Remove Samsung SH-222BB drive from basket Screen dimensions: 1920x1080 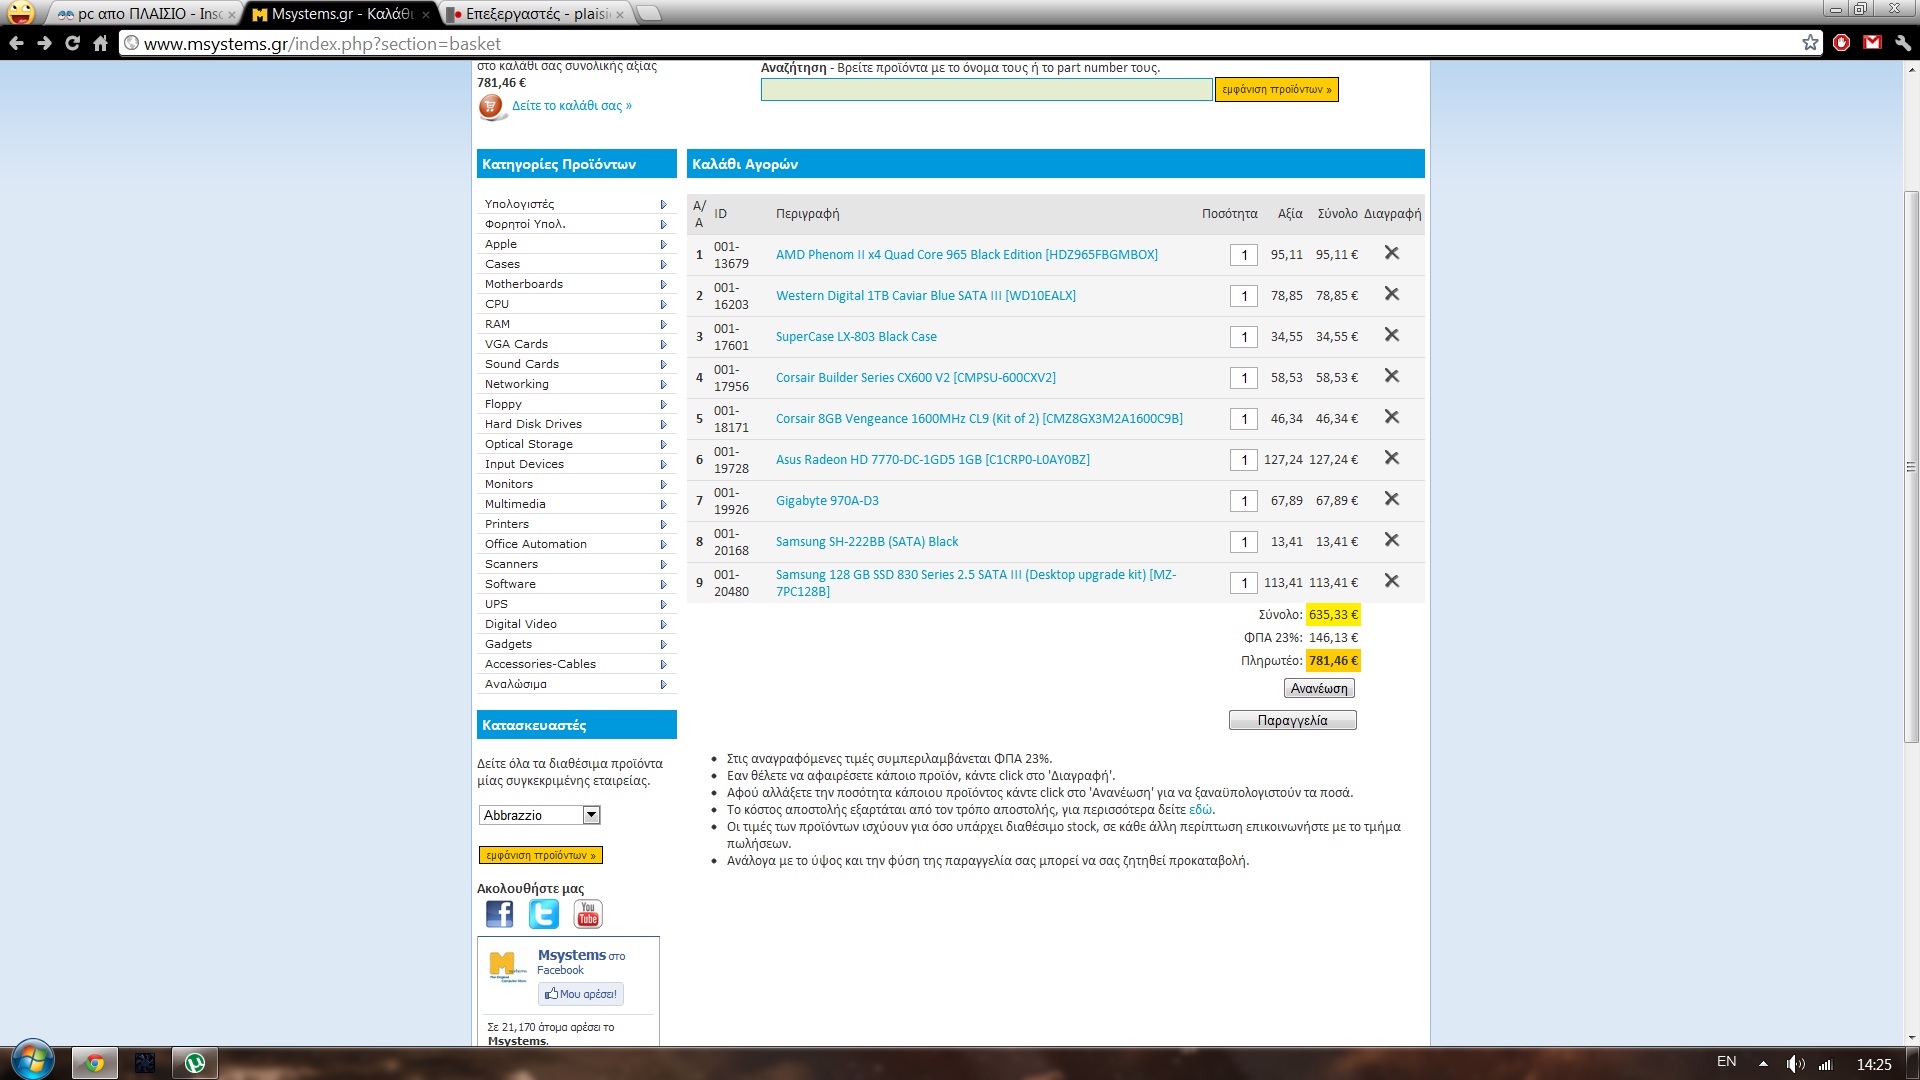[1391, 540]
